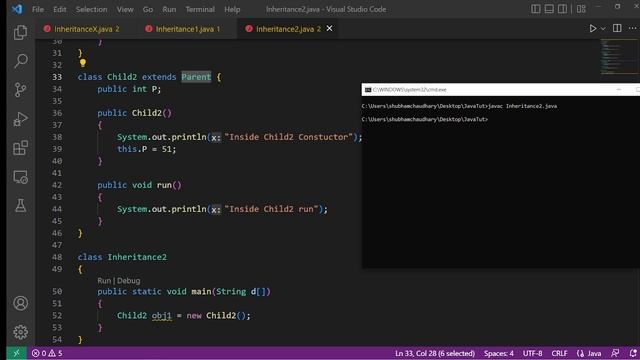The width and height of the screenshot is (640, 360).
Task: Open the Run and Debug view
Action: click(20, 119)
